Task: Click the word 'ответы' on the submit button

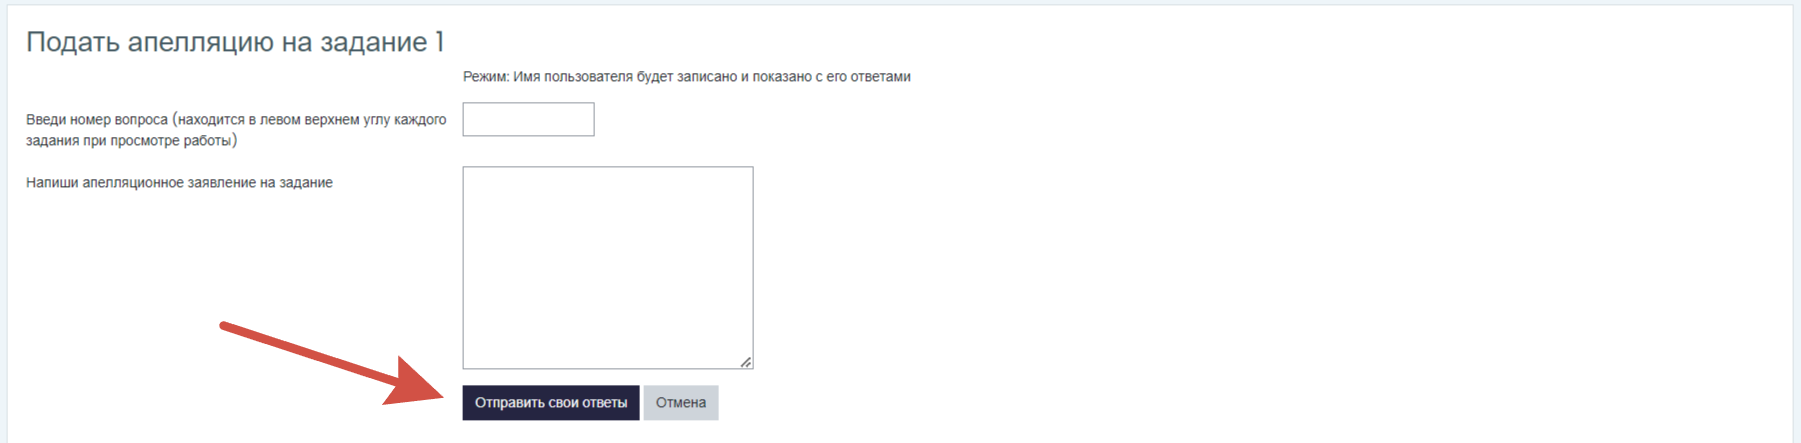Action: click(605, 403)
